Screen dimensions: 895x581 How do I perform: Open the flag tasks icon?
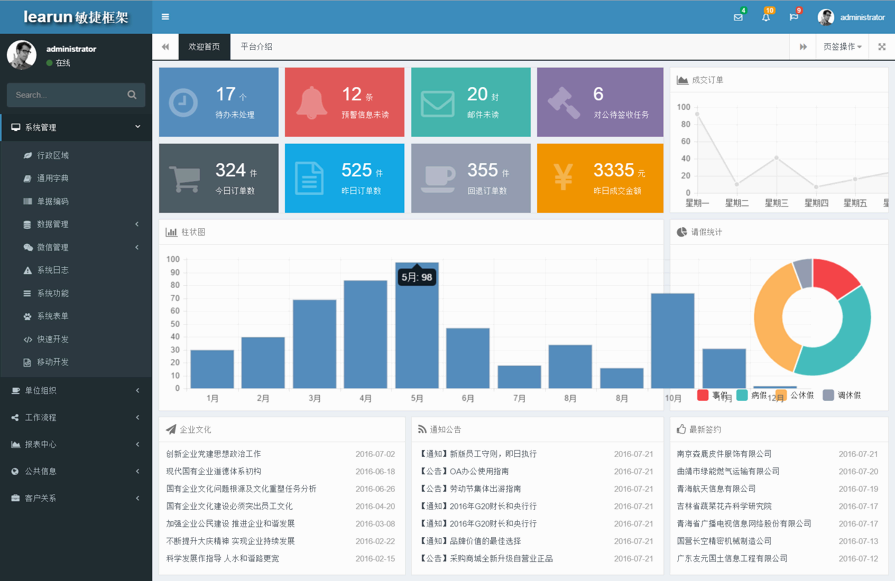794,17
